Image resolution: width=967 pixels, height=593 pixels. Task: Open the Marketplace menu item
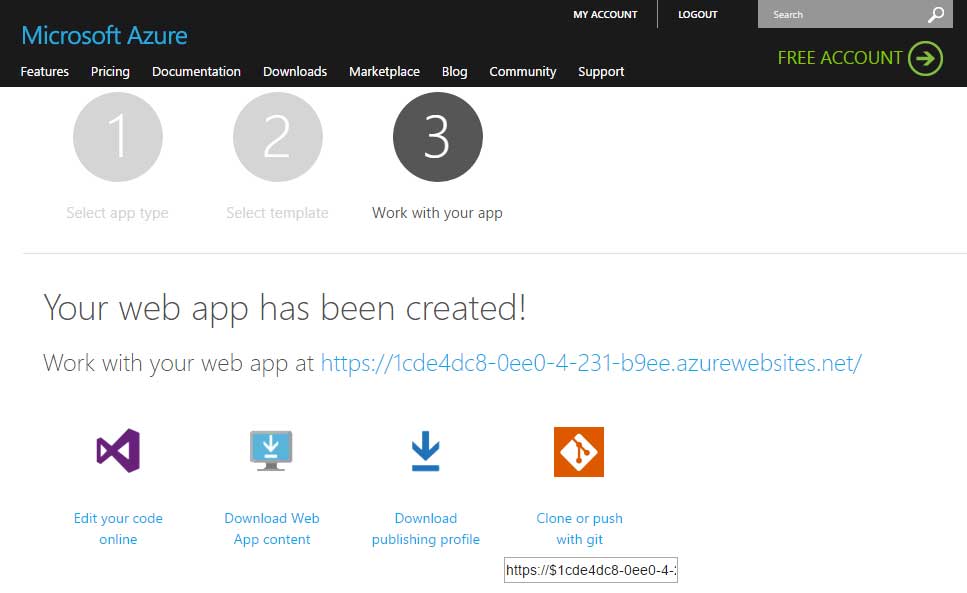tap(384, 72)
